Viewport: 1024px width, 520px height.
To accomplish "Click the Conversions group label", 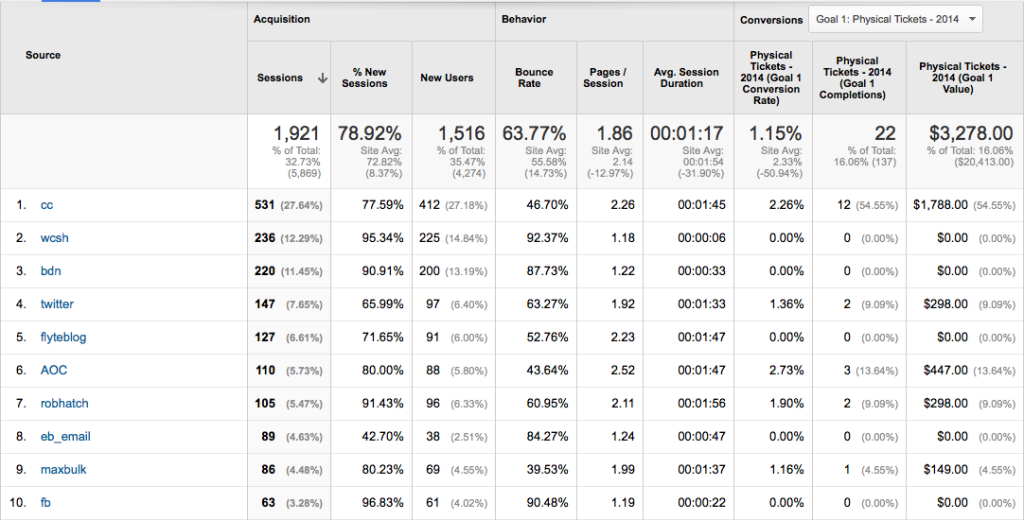I will [x=771, y=20].
